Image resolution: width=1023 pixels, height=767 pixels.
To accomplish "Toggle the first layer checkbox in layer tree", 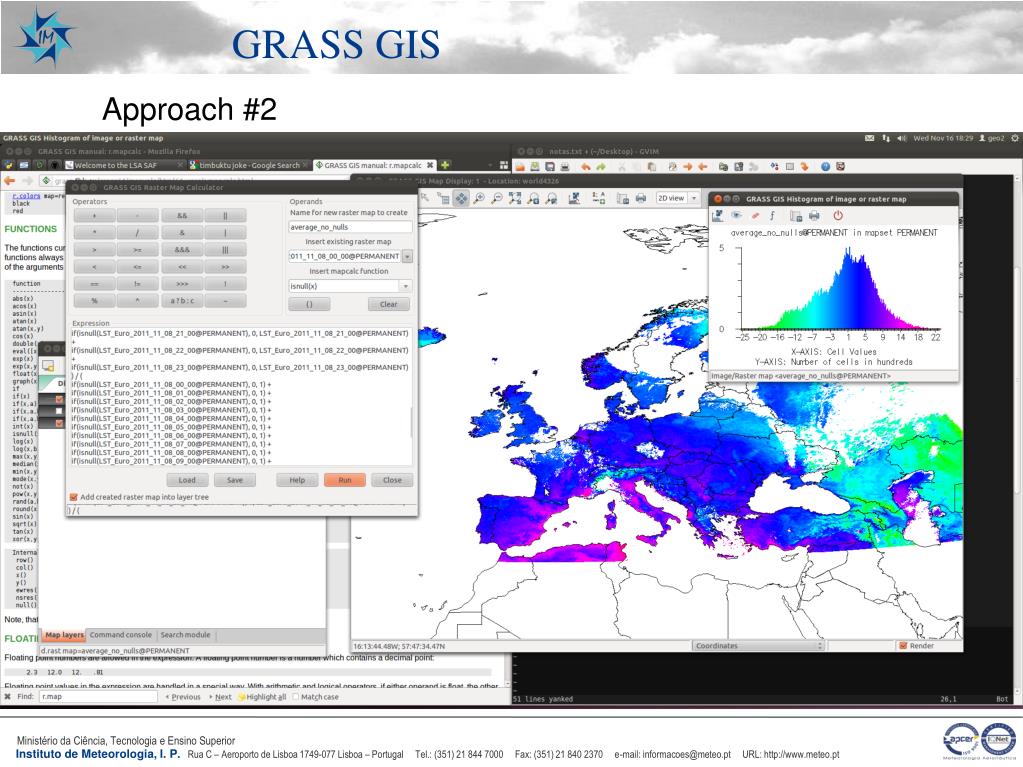I will [59, 399].
